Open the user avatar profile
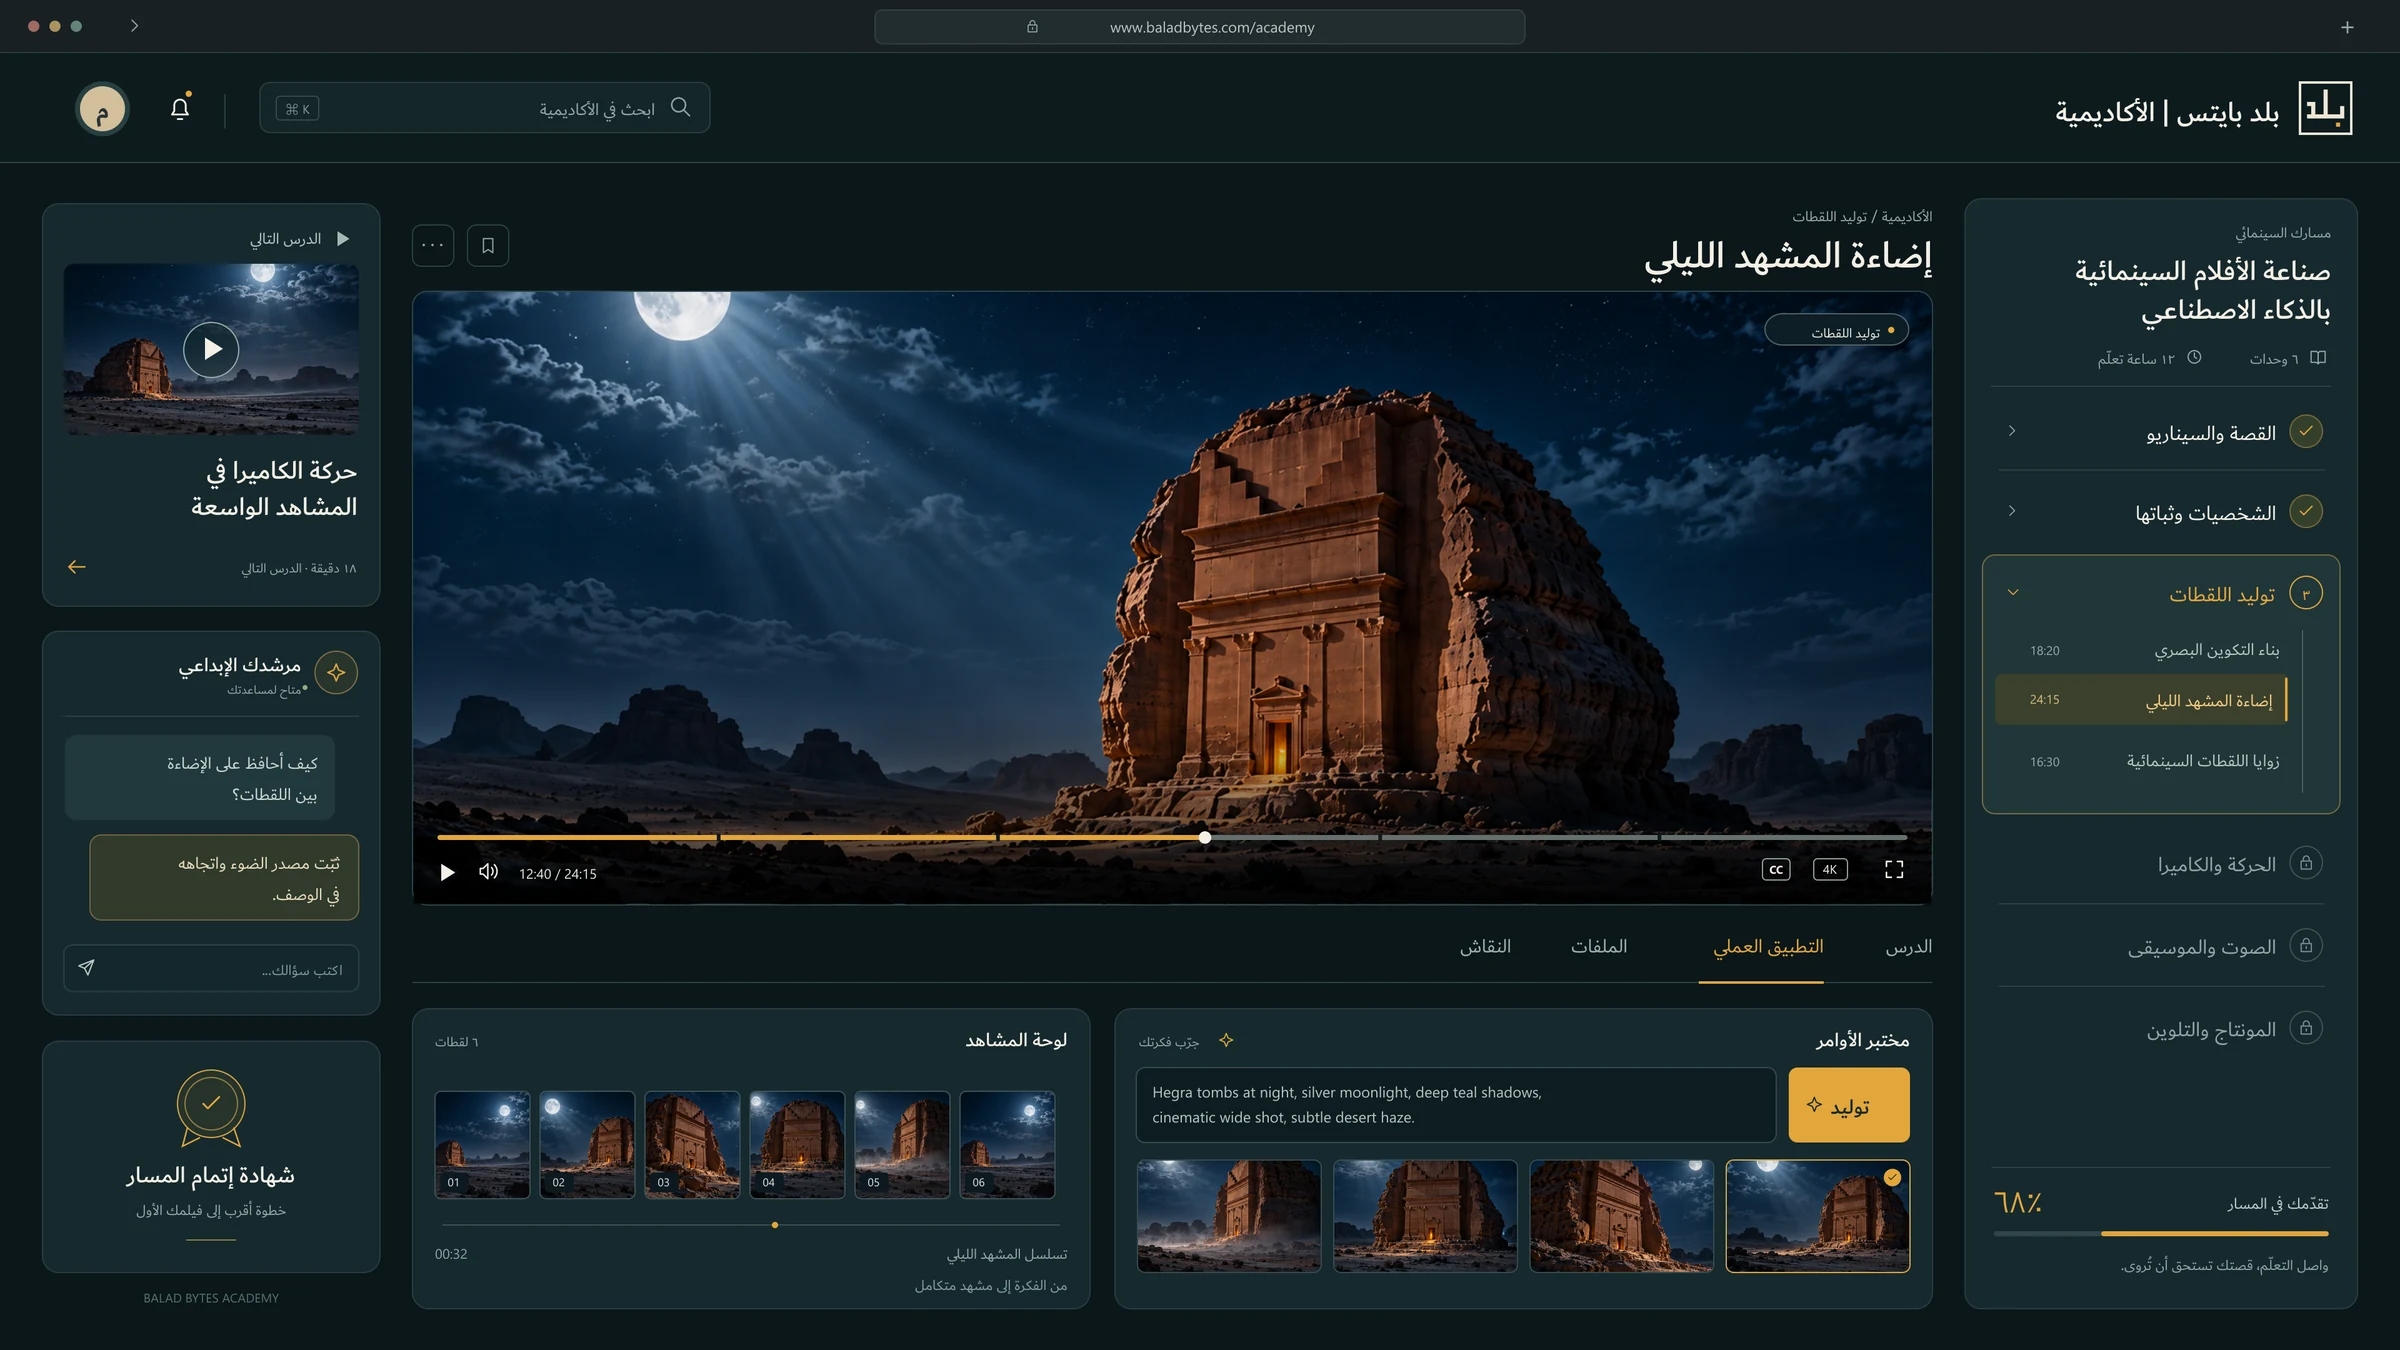The height and width of the screenshot is (1350, 2400). 102,109
